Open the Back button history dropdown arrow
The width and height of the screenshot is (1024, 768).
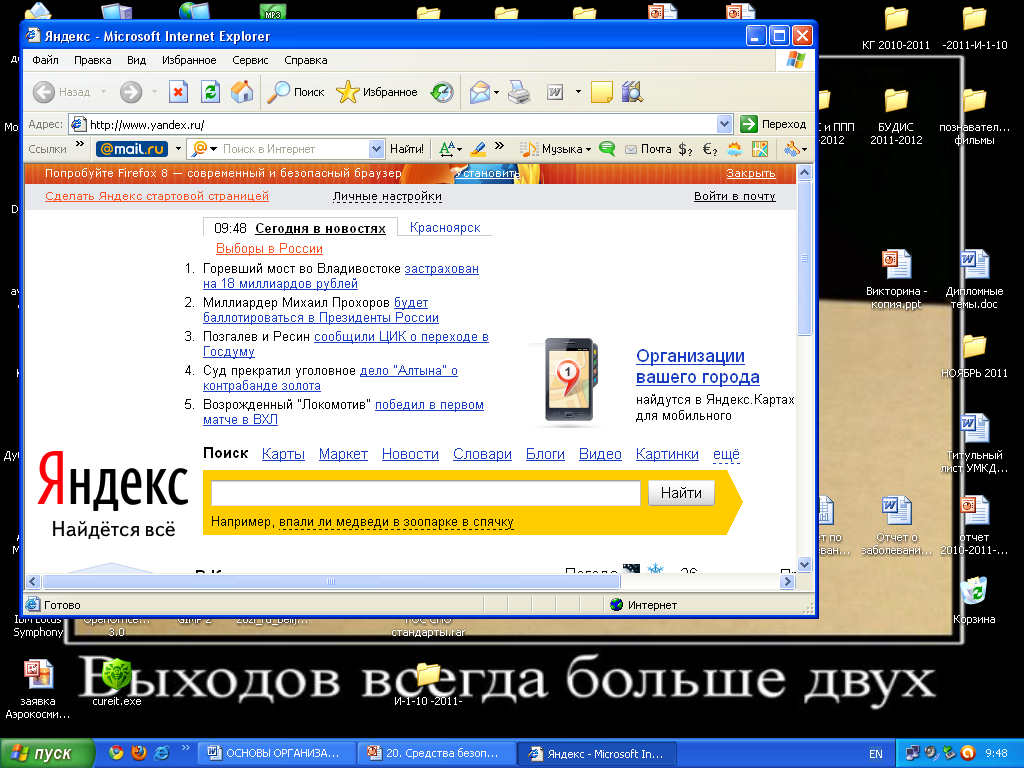[x=103, y=92]
